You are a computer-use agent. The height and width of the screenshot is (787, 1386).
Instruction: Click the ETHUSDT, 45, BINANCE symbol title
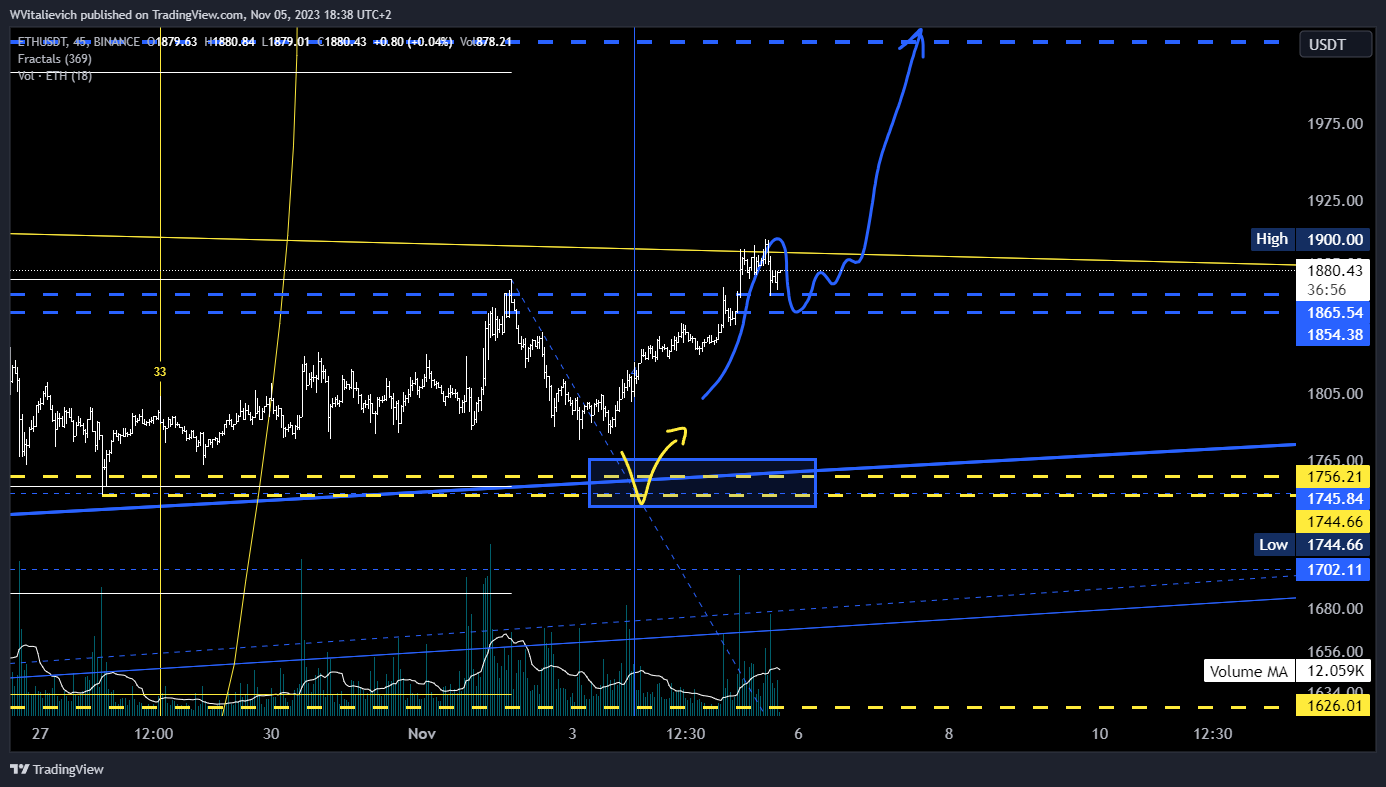tap(79, 42)
